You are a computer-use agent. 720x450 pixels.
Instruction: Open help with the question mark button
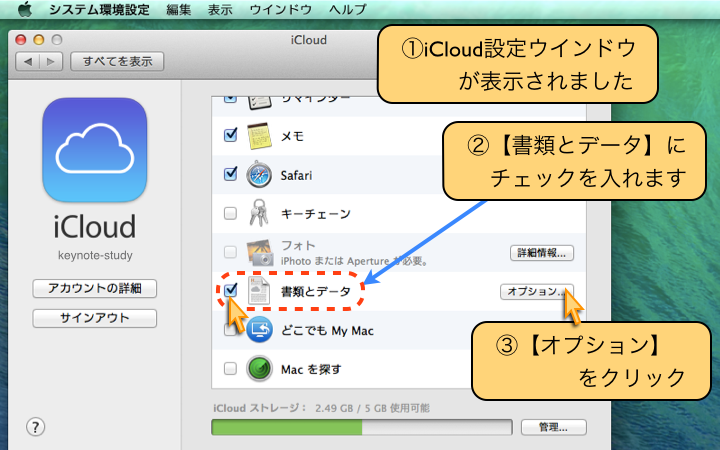(x=35, y=427)
